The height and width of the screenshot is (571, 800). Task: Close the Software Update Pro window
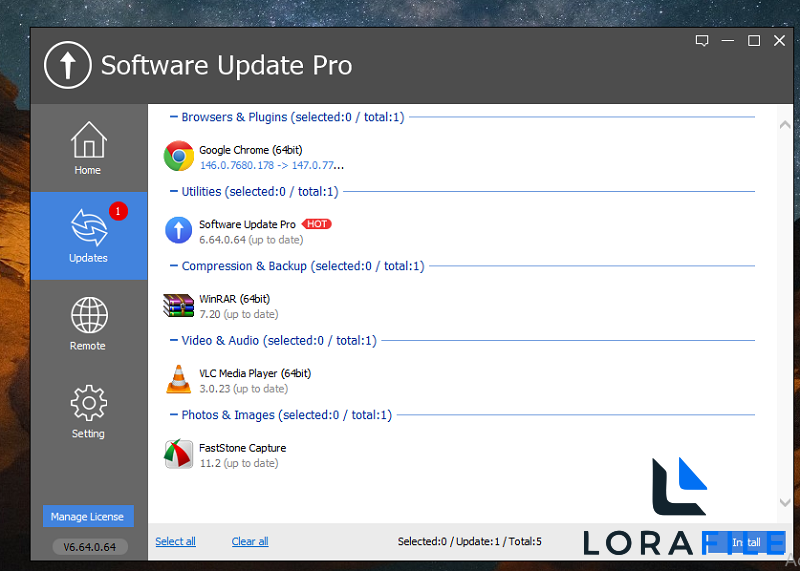tap(779, 41)
